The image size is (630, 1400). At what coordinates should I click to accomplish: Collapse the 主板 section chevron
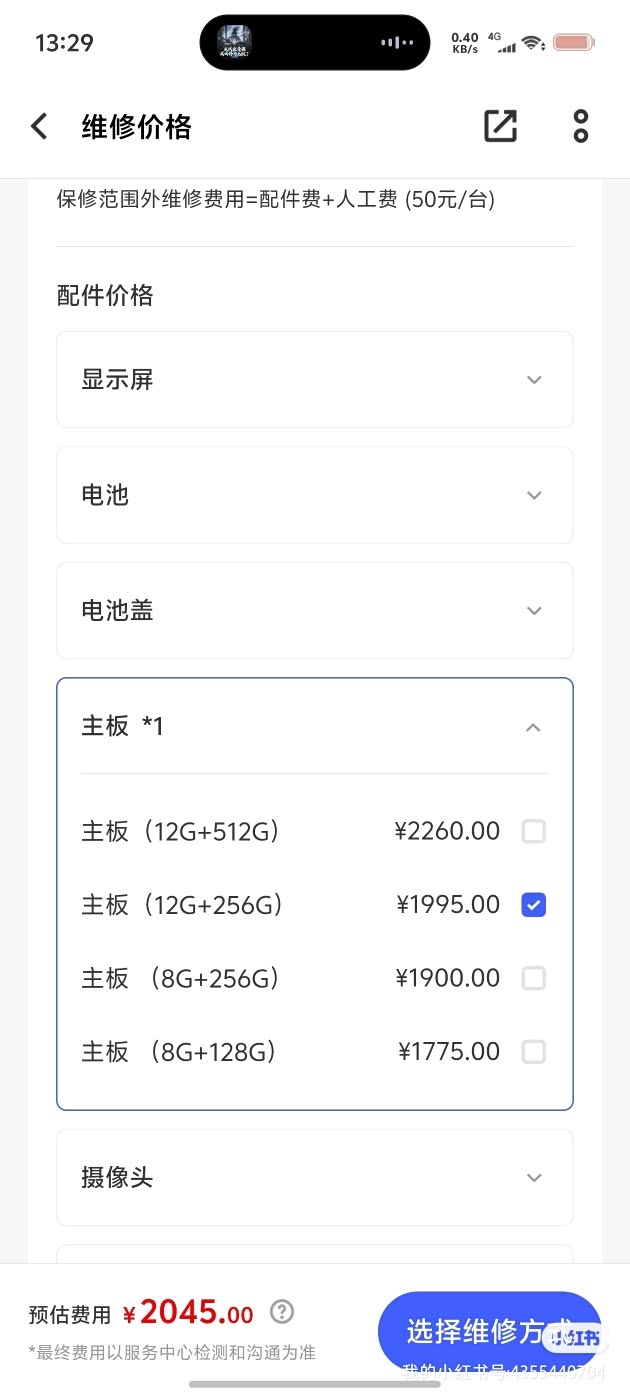click(533, 727)
